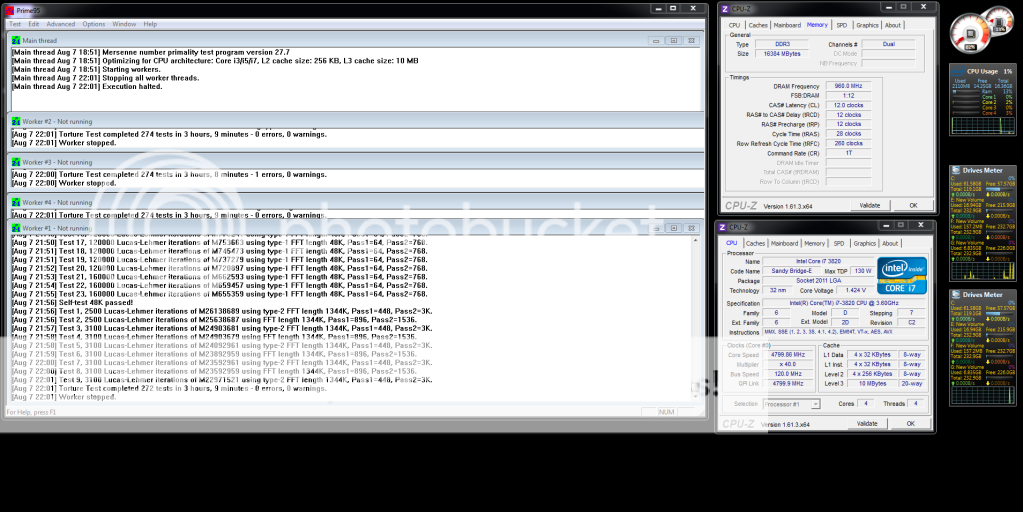1023x512 pixels.
Task: Click the Intel Core i7 logo badge
Action: pyautogui.click(x=902, y=275)
